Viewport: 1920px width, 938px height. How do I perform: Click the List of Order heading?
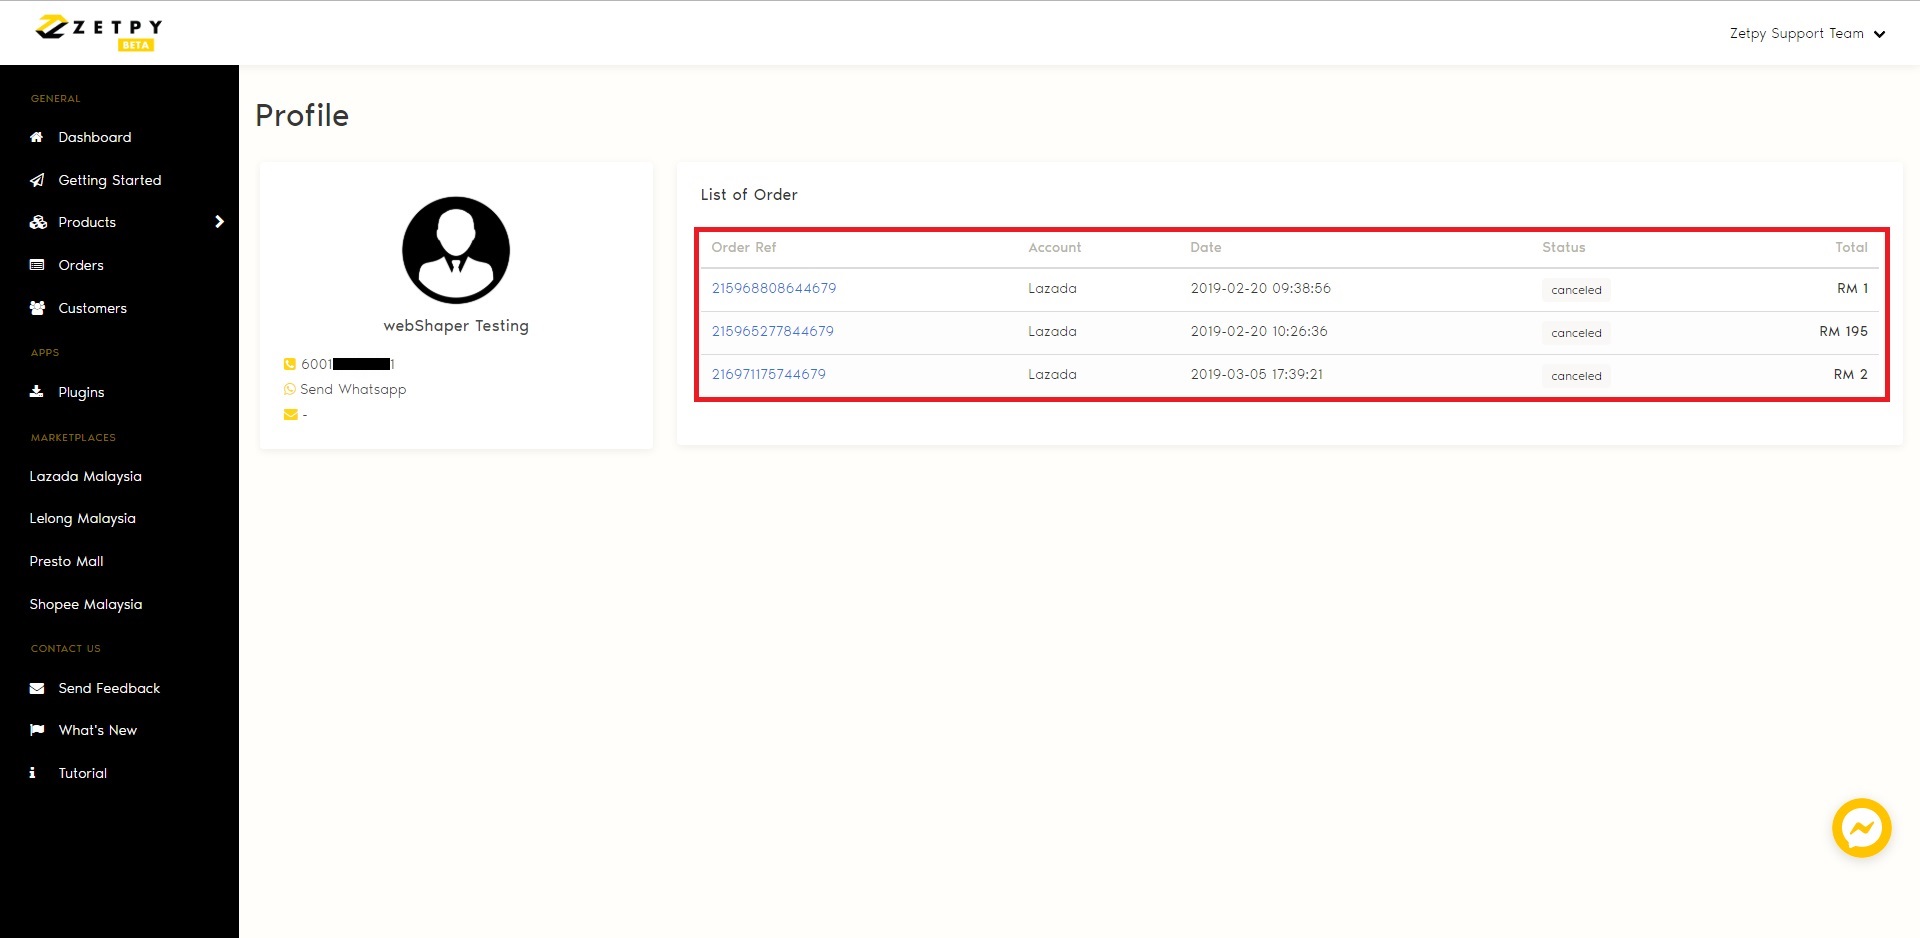tap(749, 194)
